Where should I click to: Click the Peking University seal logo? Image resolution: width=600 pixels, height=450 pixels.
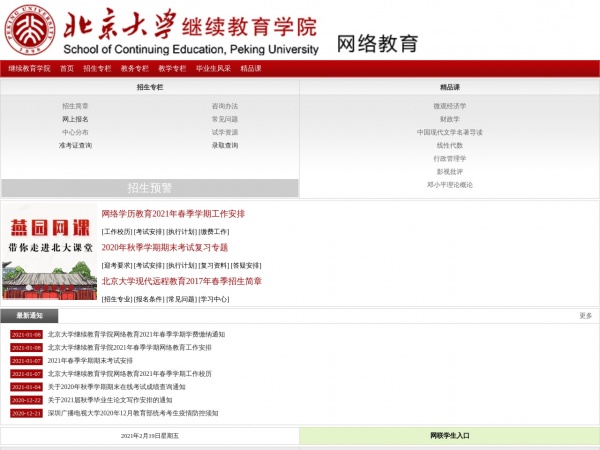pyautogui.click(x=30, y=30)
